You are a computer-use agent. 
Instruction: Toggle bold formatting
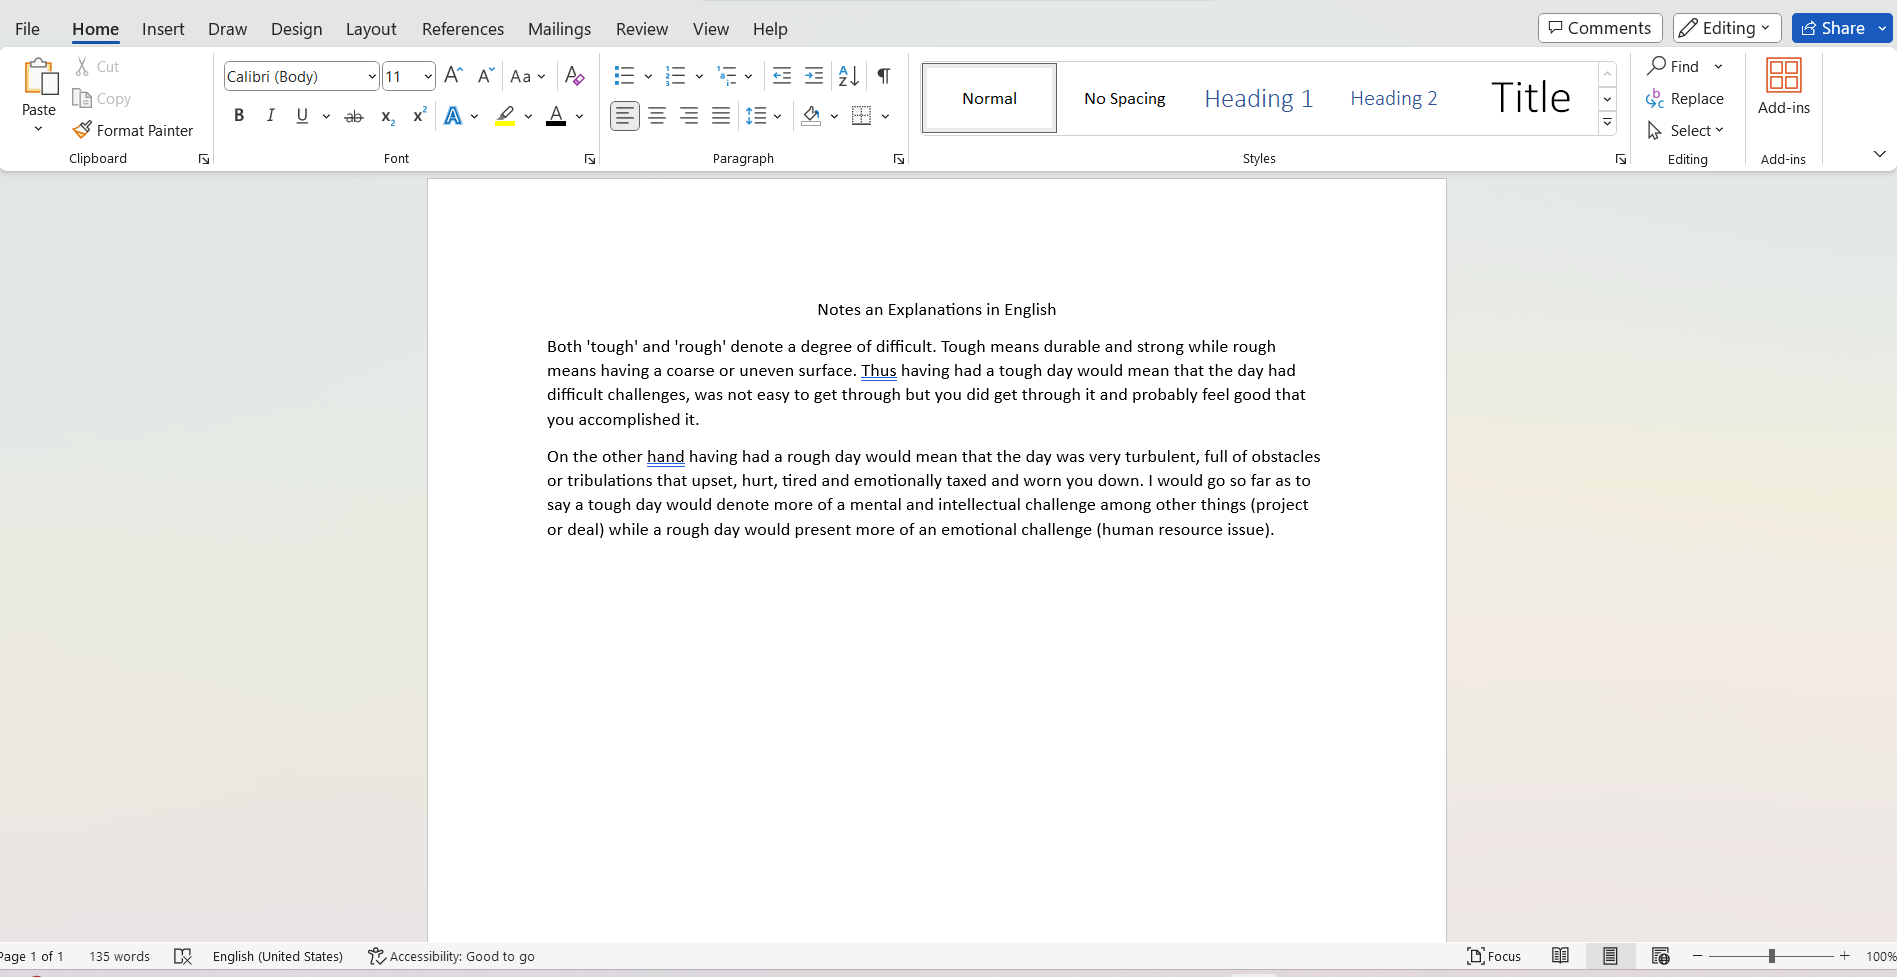pyautogui.click(x=239, y=116)
